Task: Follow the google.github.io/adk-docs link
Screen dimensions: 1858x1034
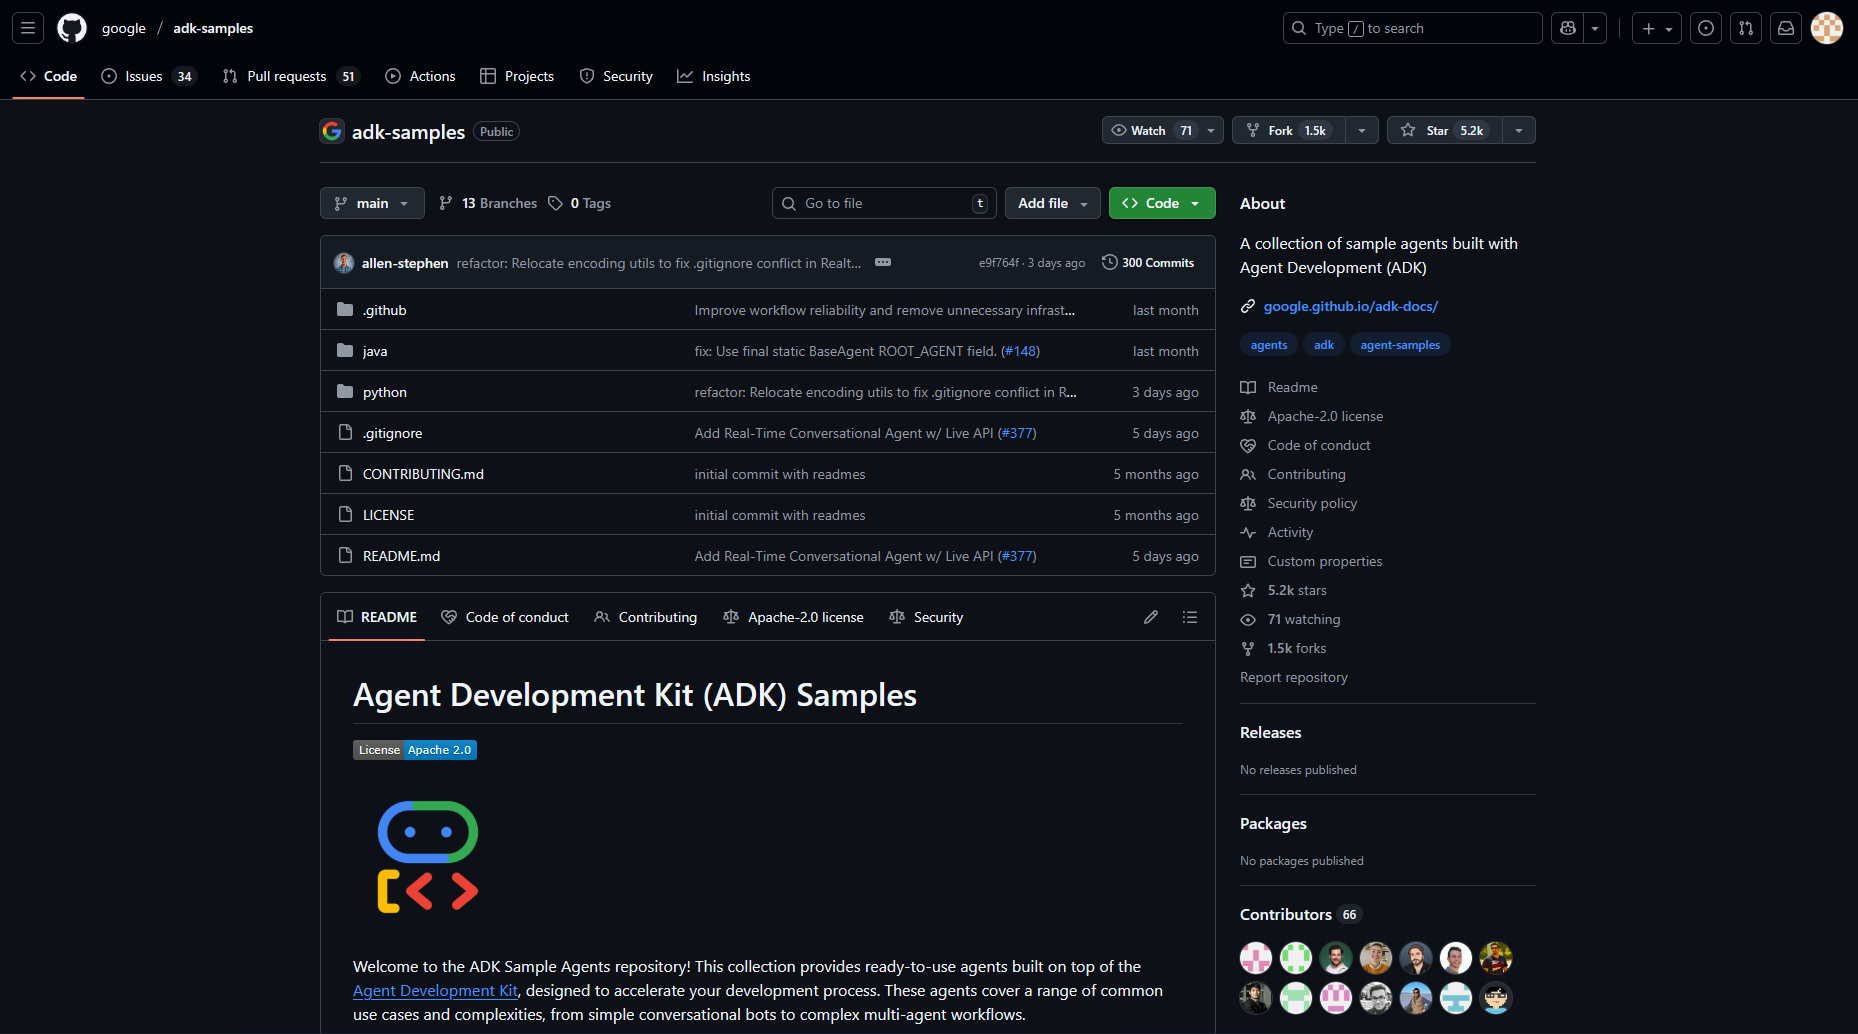Action: (x=1351, y=306)
